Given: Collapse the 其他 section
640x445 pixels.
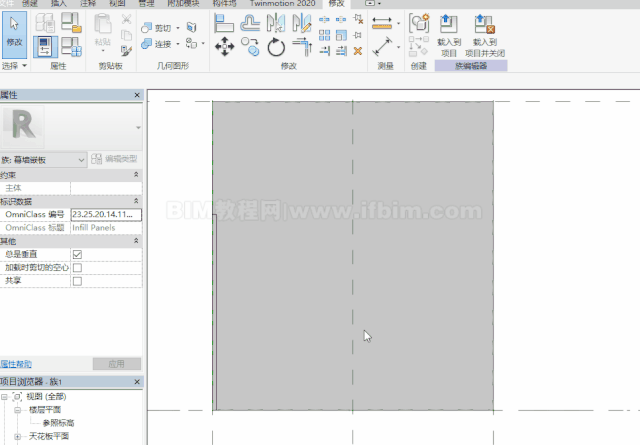Looking at the screenshot, I should (136, 241).
